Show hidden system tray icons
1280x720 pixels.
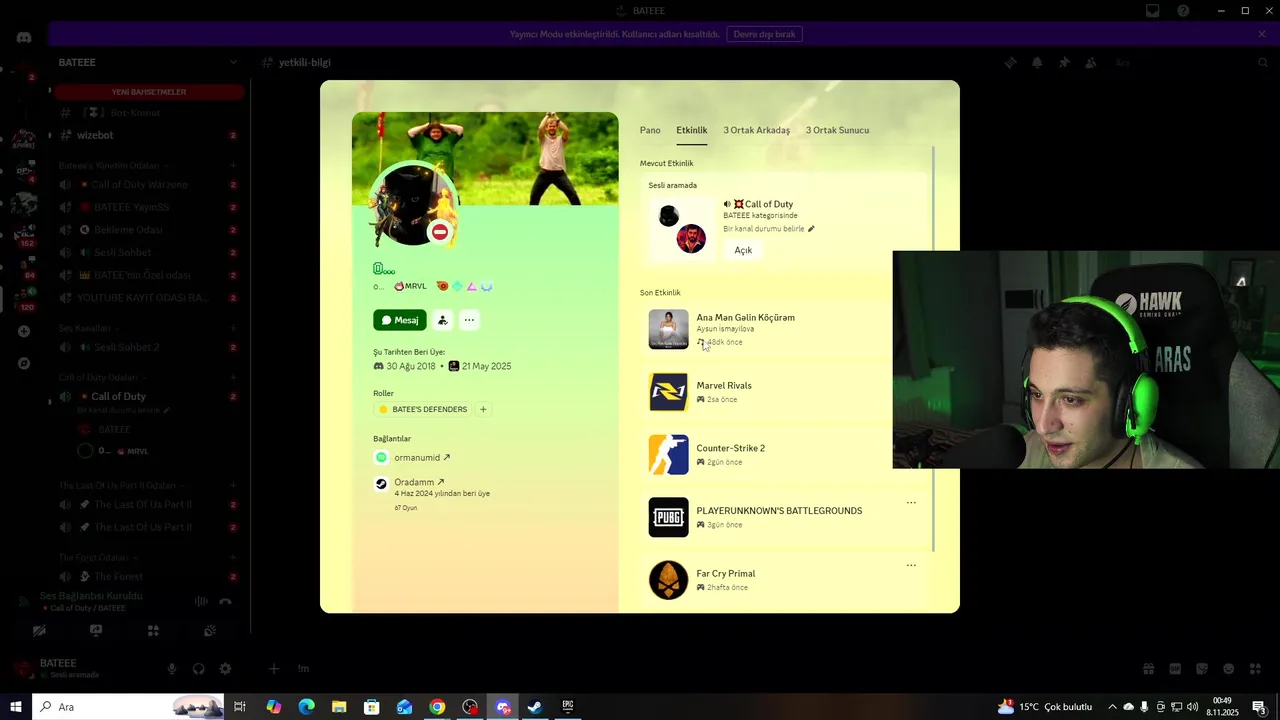tap(1112, 707)
